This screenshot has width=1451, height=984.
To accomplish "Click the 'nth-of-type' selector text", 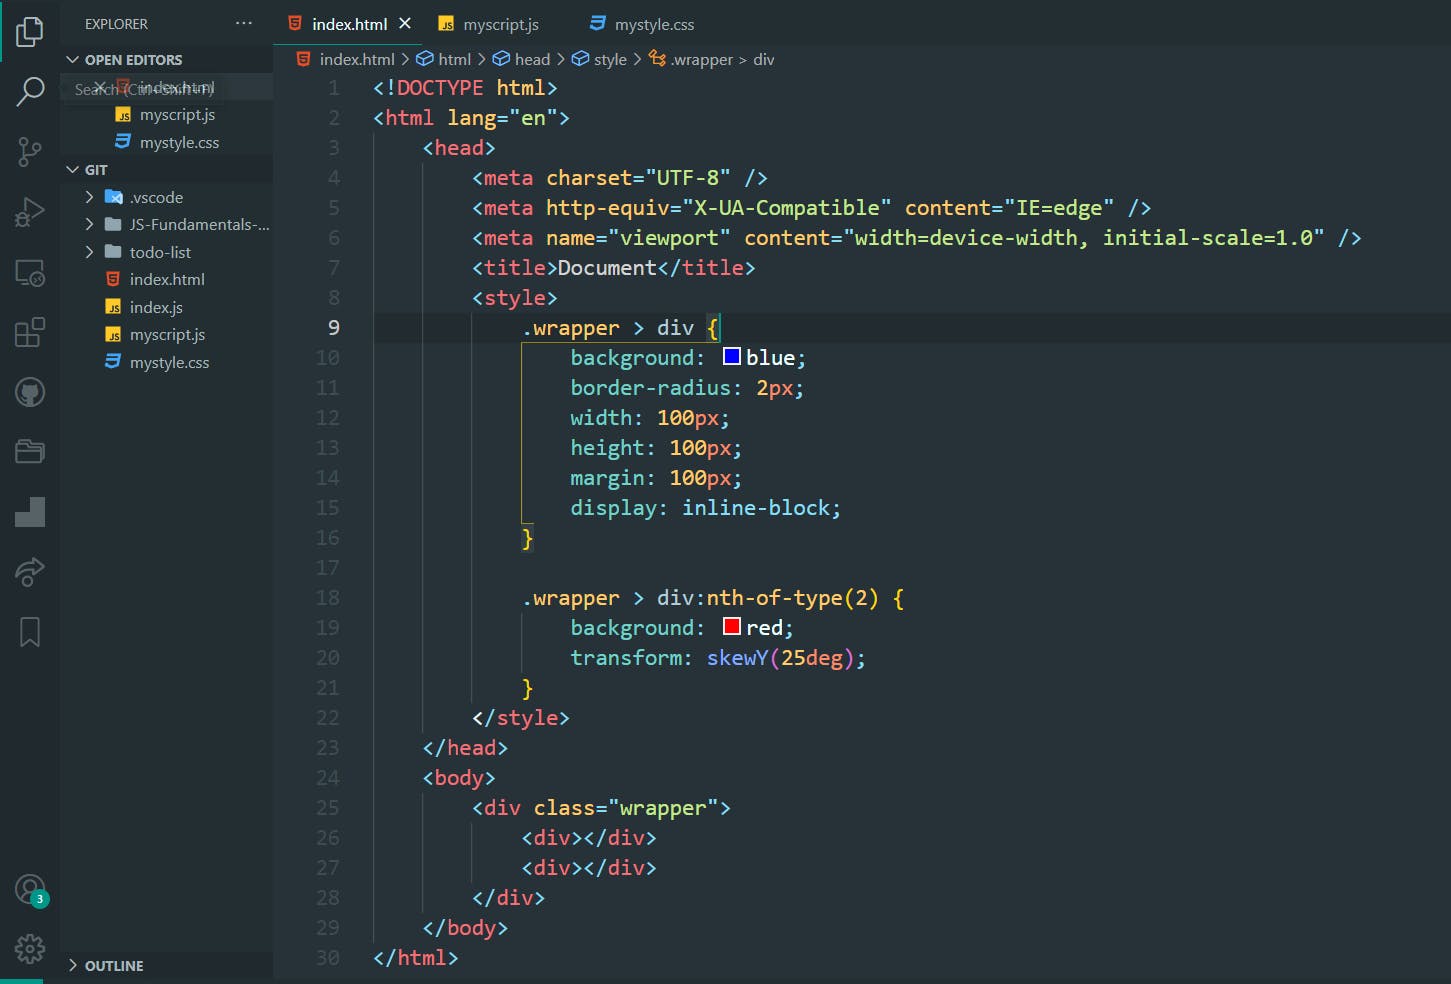I will click(775, 598).
